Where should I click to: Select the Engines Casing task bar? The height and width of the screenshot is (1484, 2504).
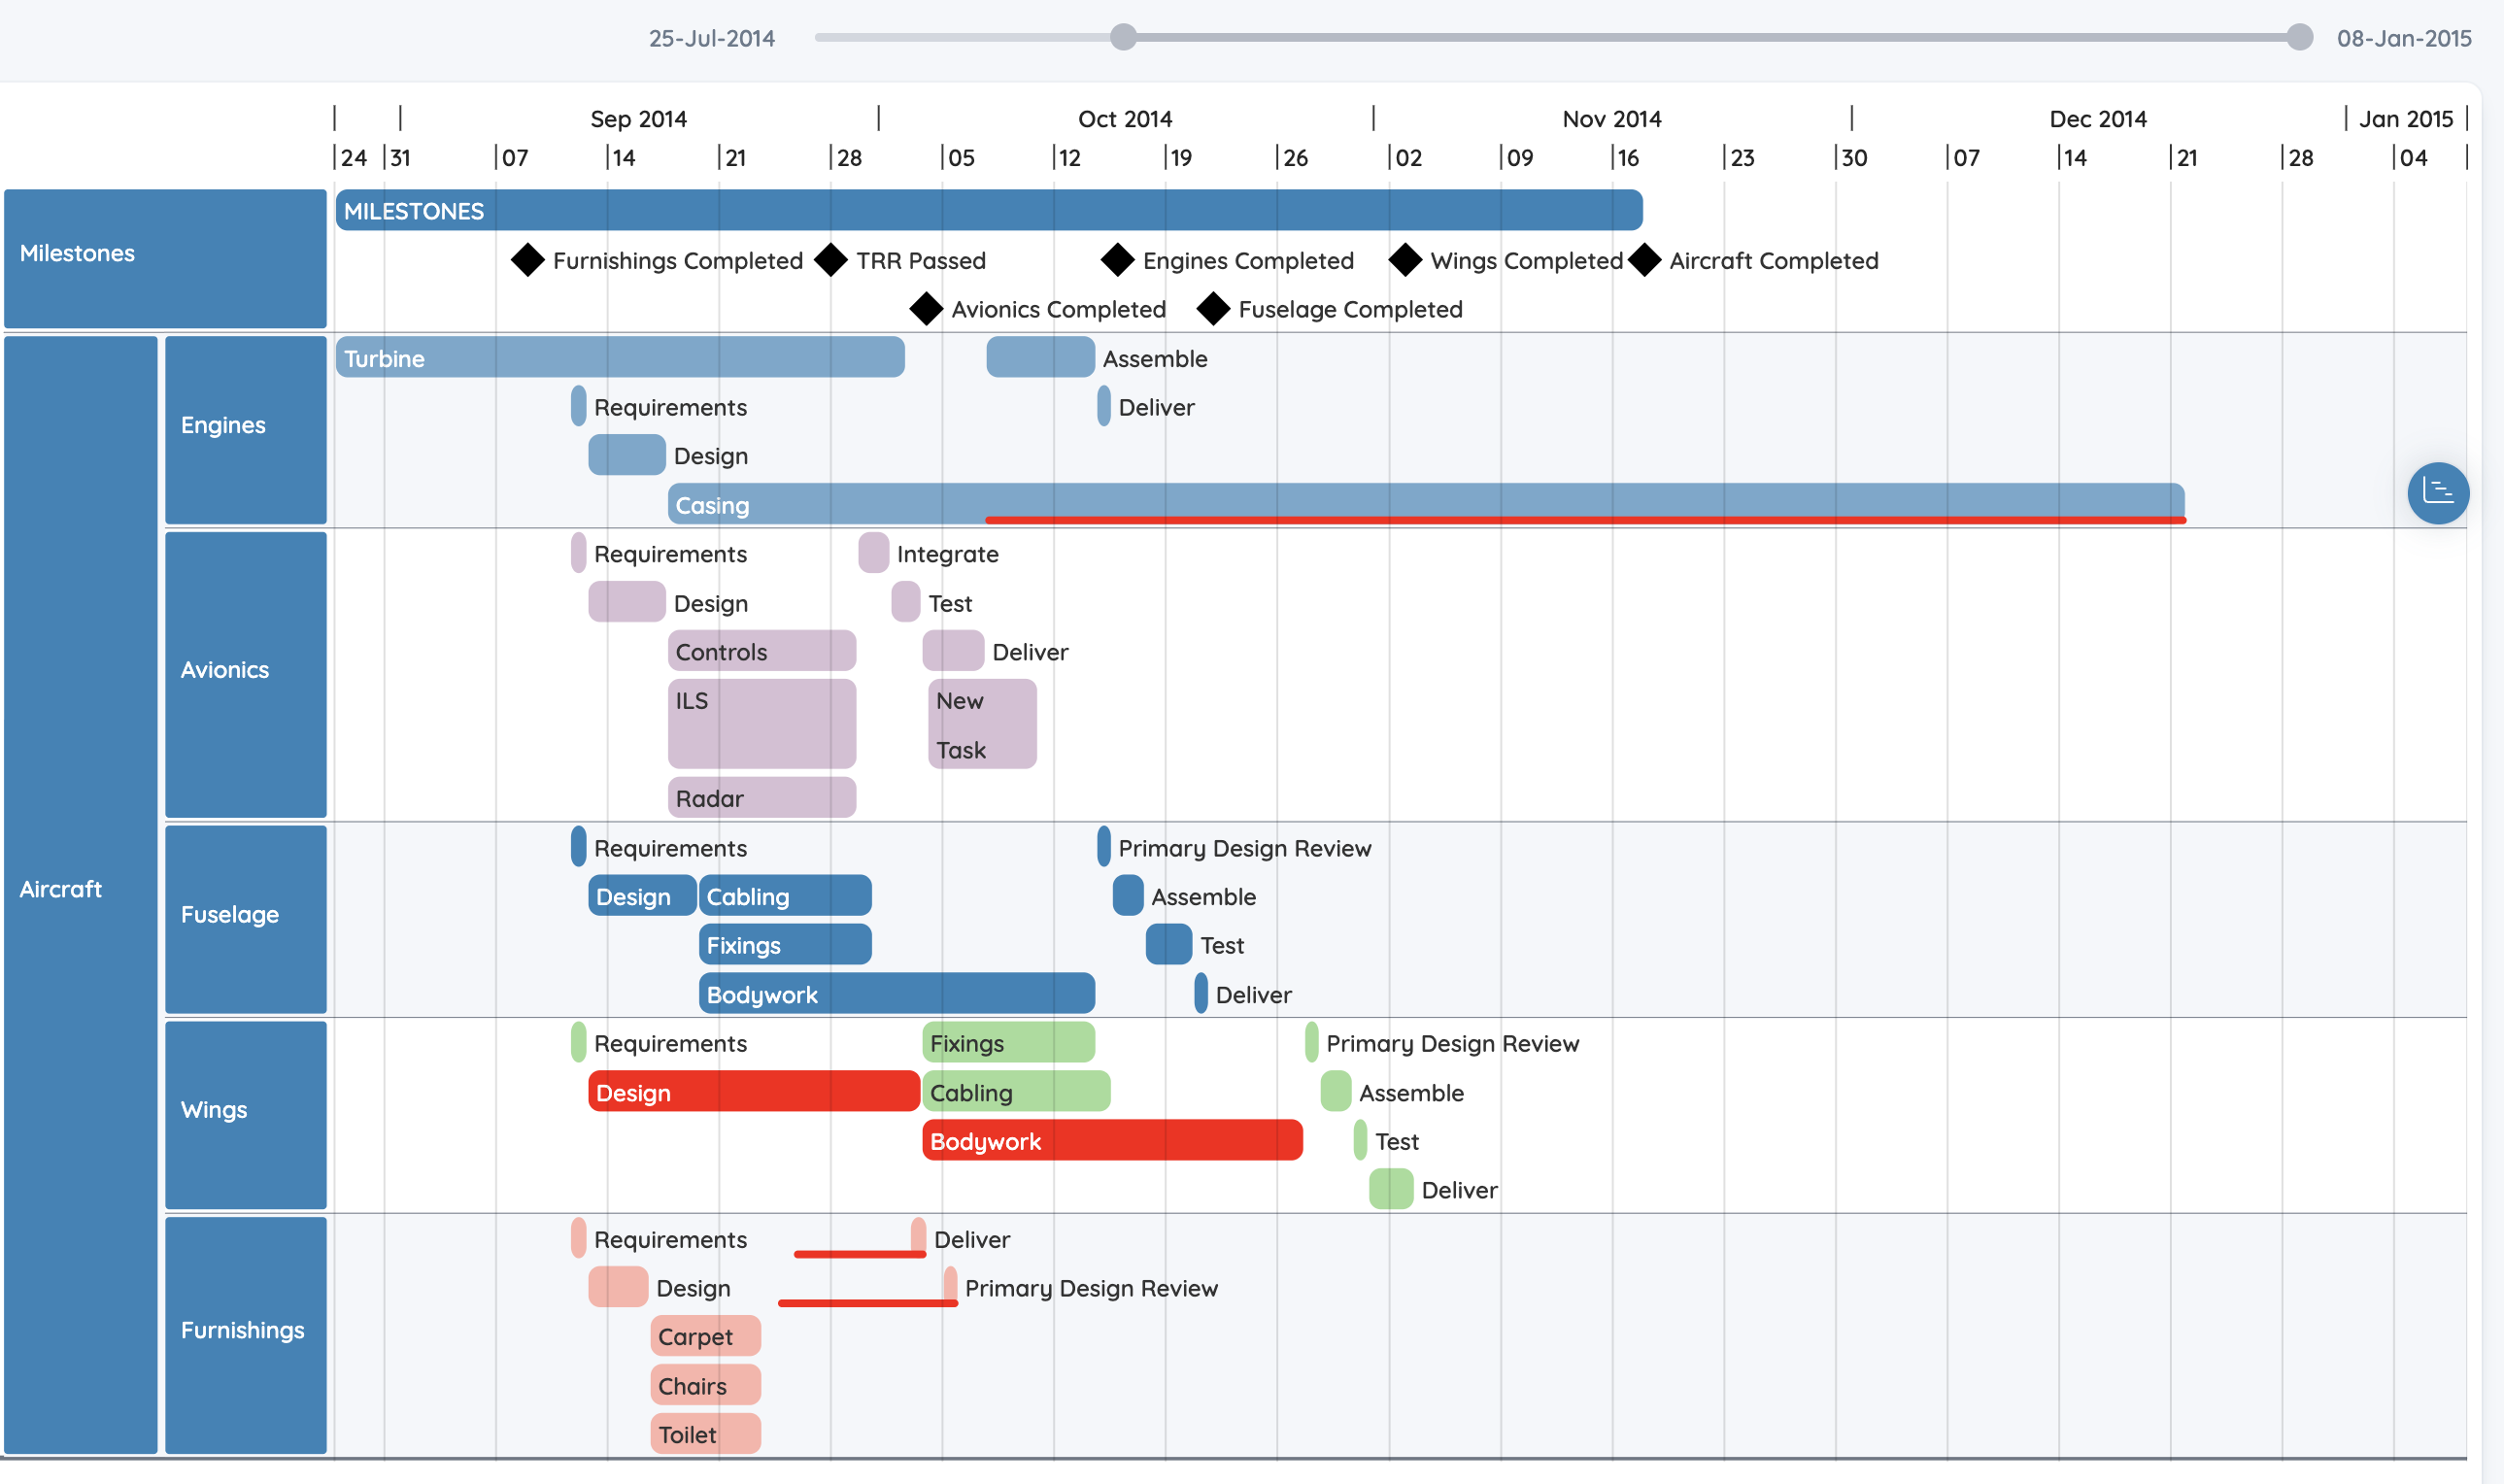coord(1426,503)
